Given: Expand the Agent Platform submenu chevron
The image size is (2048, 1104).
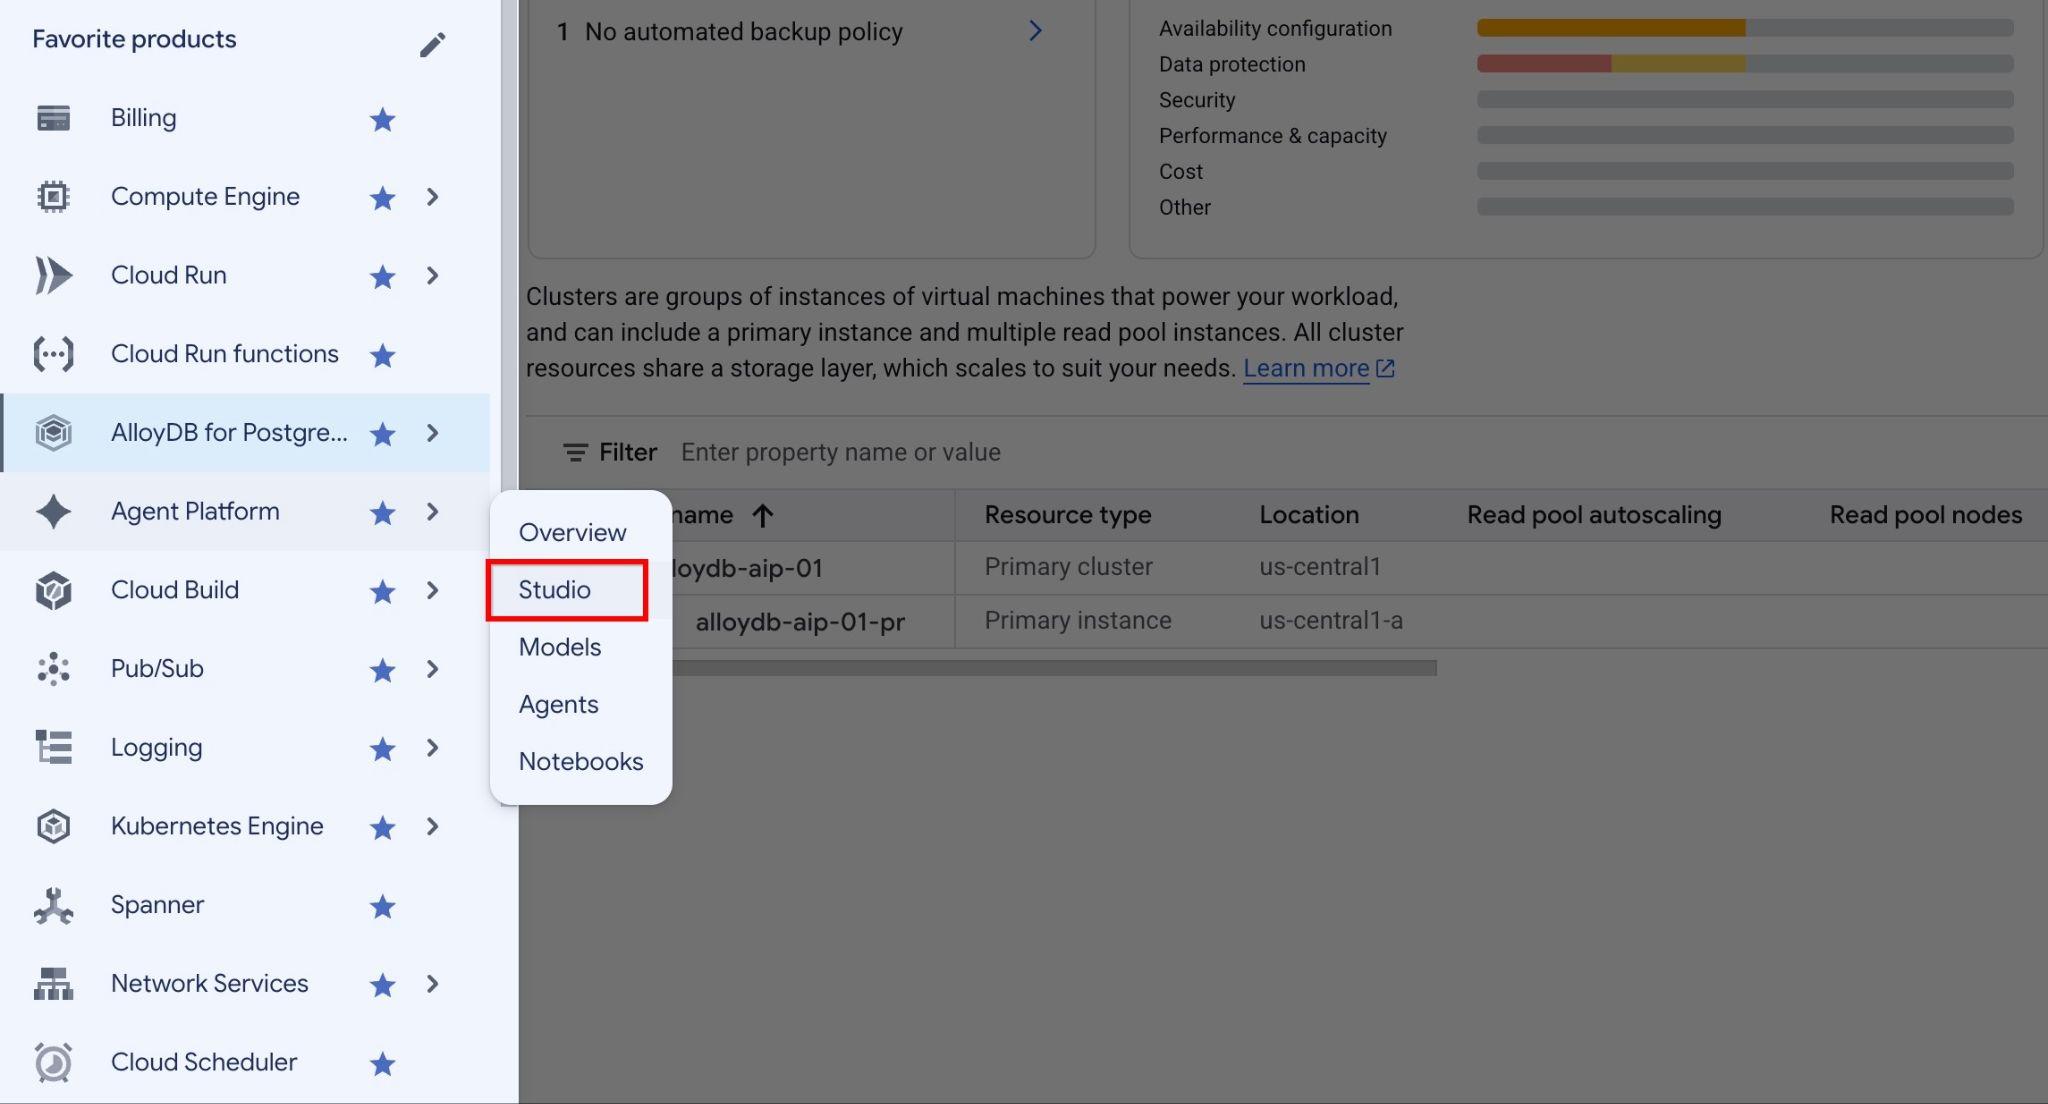Looking at the screenshot, I should pos(432,512).
